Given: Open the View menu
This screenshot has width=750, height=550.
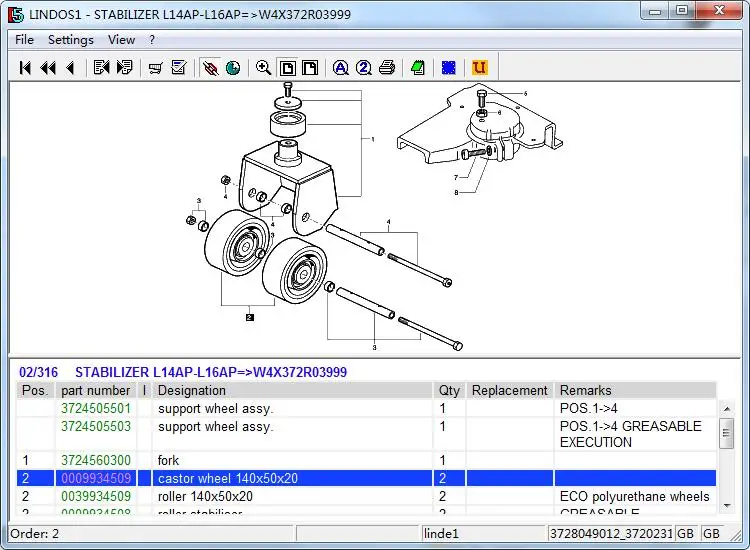Looking at the screenshot, I should pyautogui.click(x=121, y=40).
